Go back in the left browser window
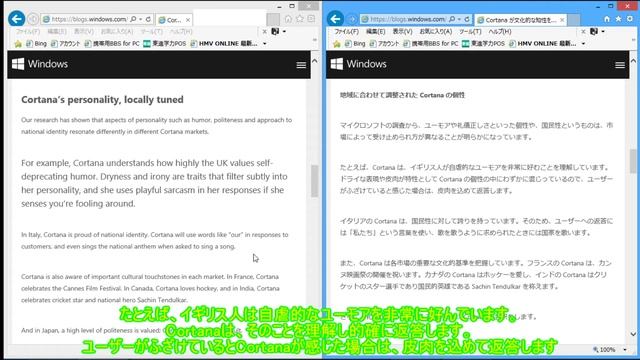 pos(16,19)
